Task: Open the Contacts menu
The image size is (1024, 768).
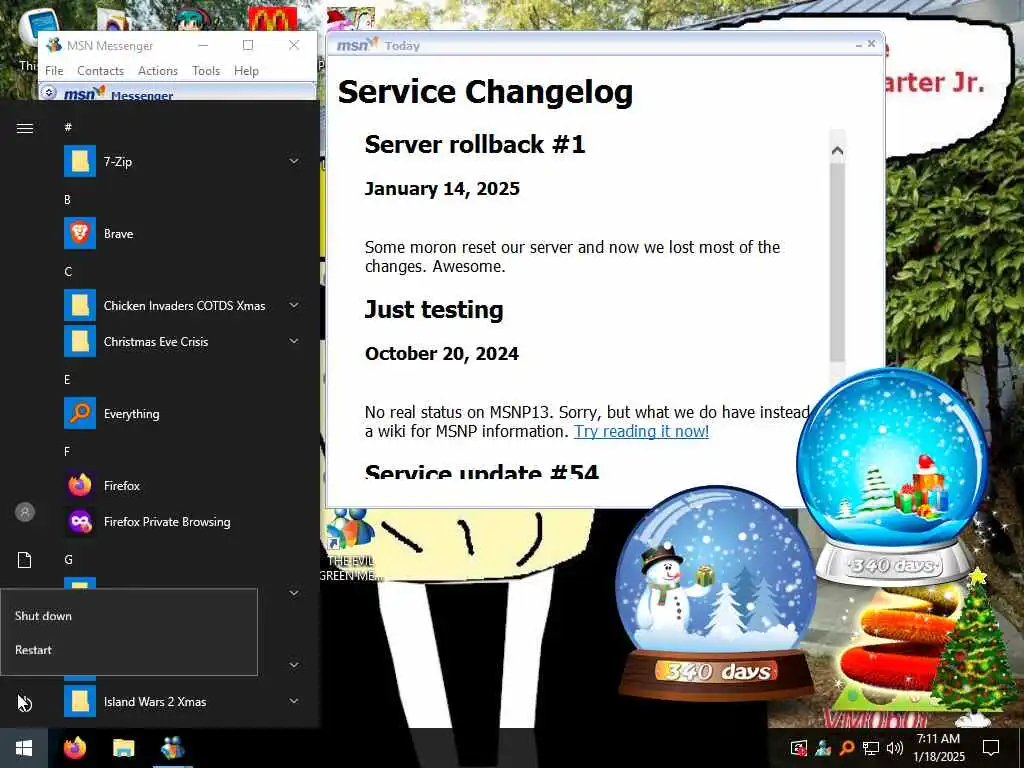Action: pyautogui.click(x=101, y=71)
